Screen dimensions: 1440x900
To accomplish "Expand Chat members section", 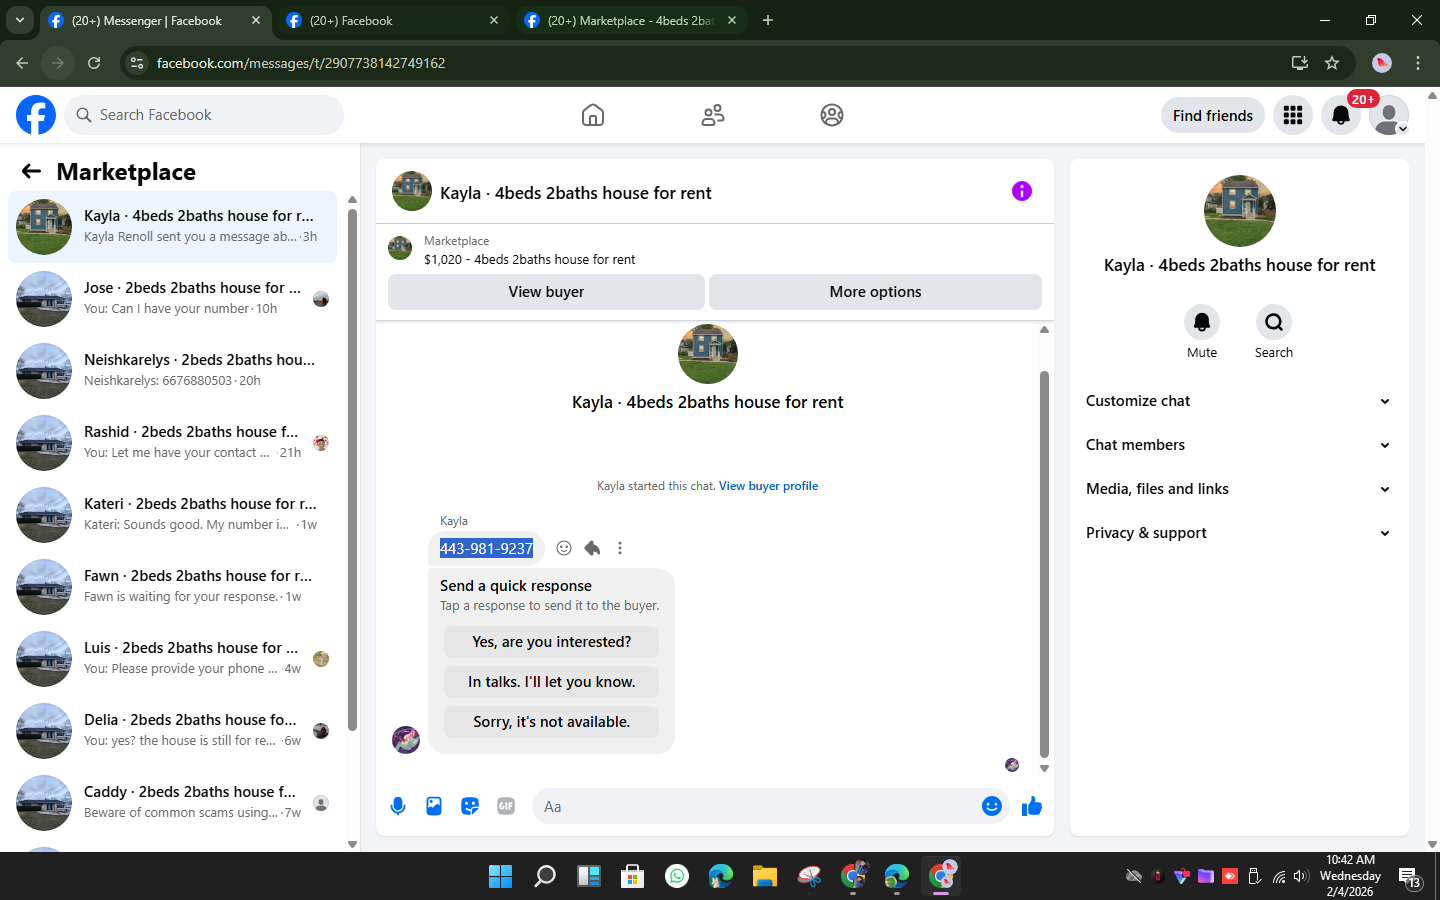I will (x=1239, y=445).
